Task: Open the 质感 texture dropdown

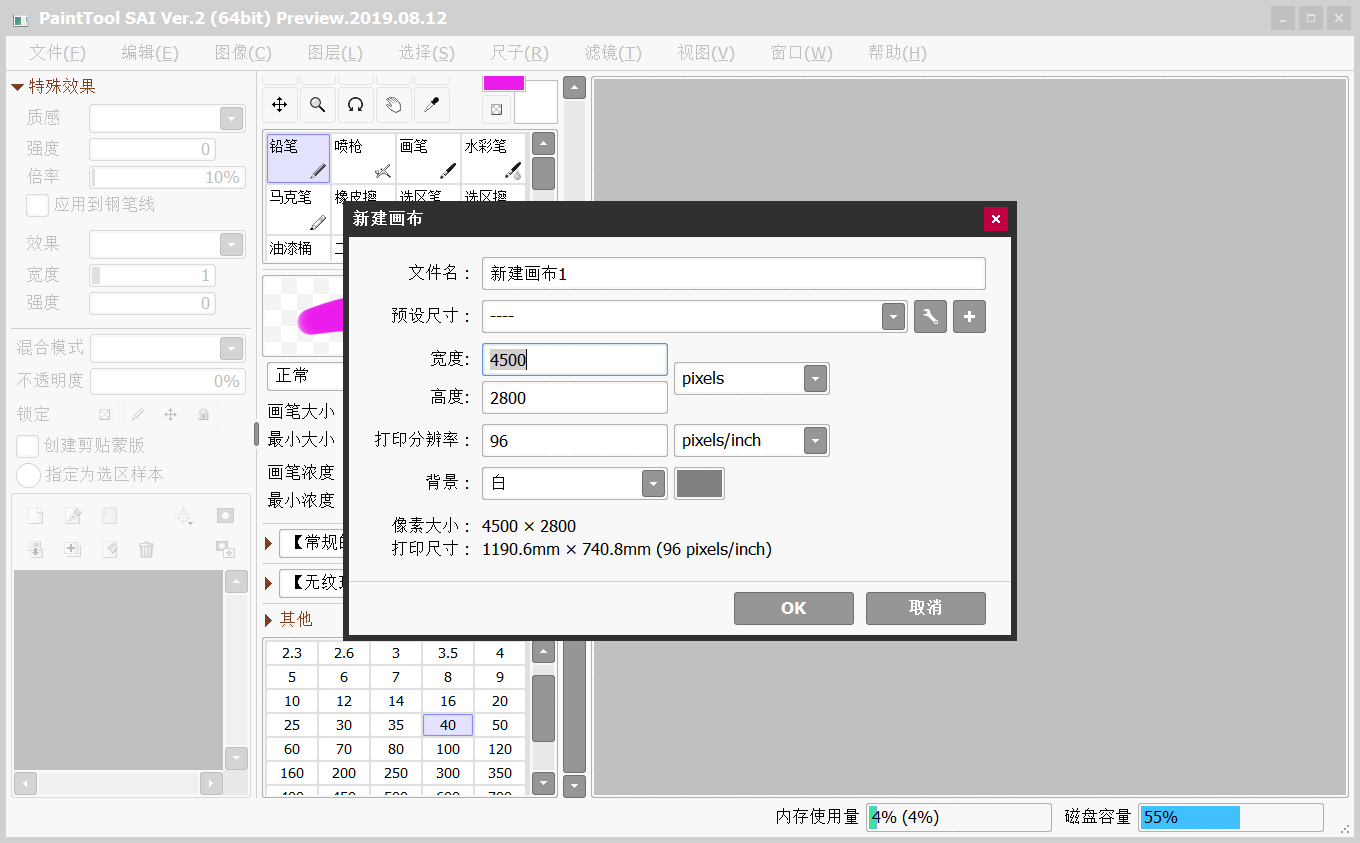Action: point(167,119)
